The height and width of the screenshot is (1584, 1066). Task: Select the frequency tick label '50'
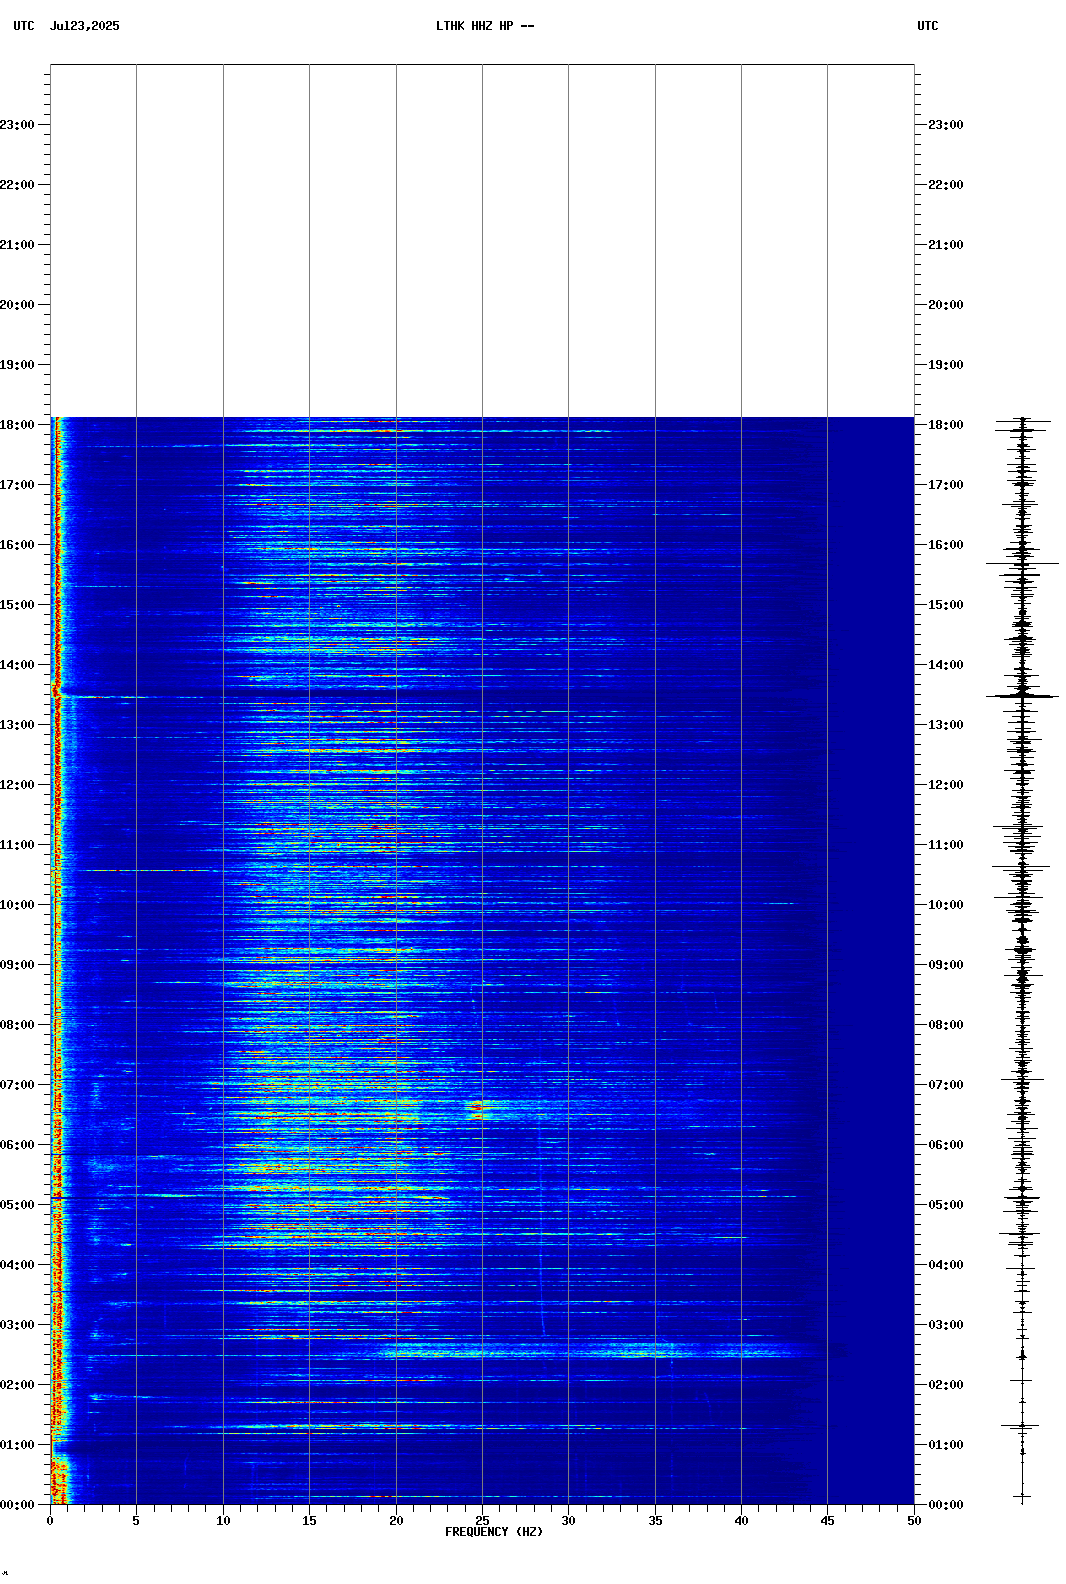(914, 1521)
